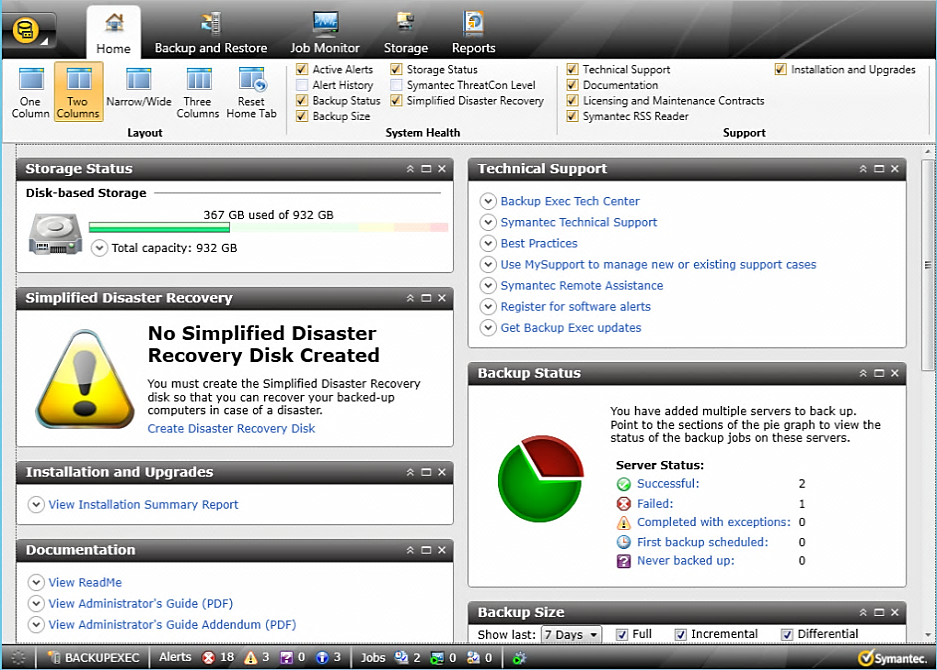937x670 pixels.
Task: Expand the Total capacity details
Action: click(x=99, y=248)
